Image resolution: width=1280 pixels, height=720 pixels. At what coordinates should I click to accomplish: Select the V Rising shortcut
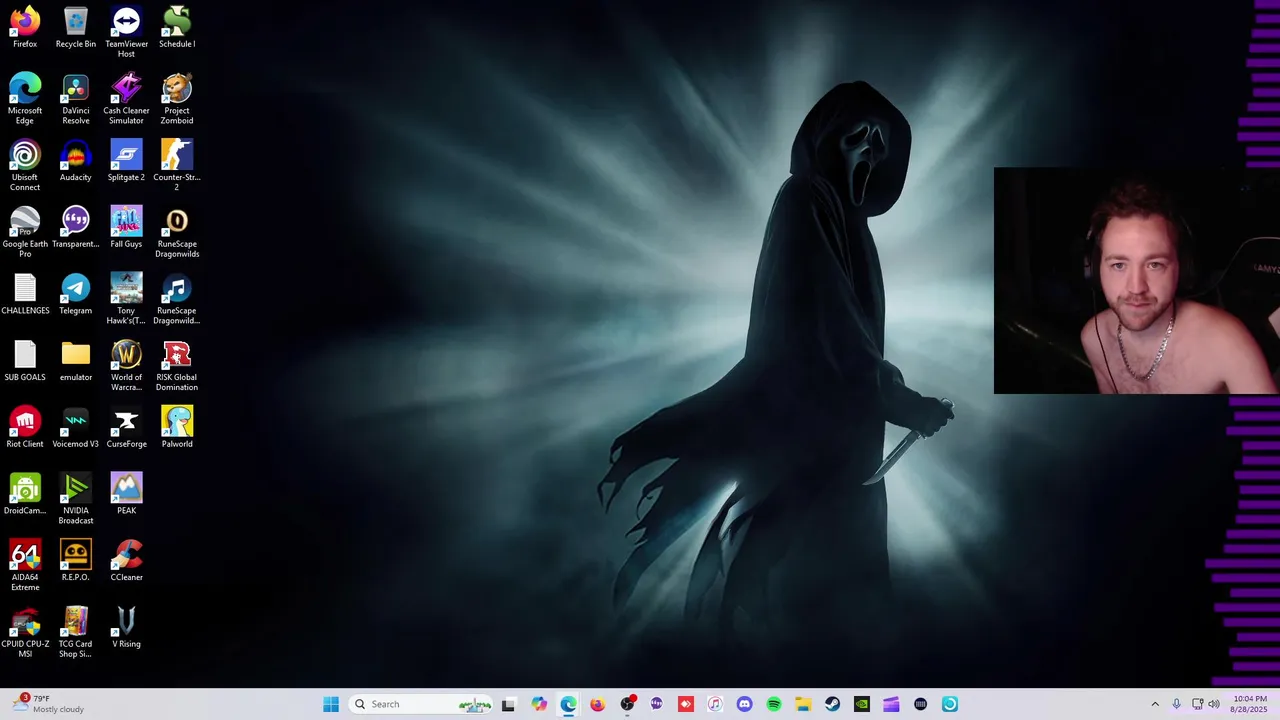[x=126, y=628]
